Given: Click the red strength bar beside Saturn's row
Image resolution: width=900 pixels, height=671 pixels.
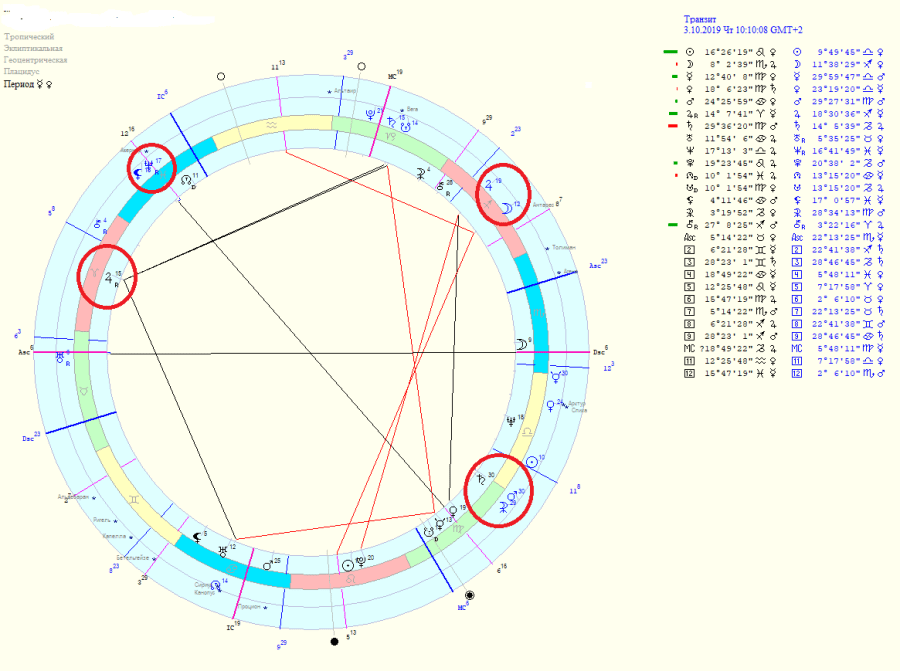Looking at the screenshot, I should pos(672,127).
